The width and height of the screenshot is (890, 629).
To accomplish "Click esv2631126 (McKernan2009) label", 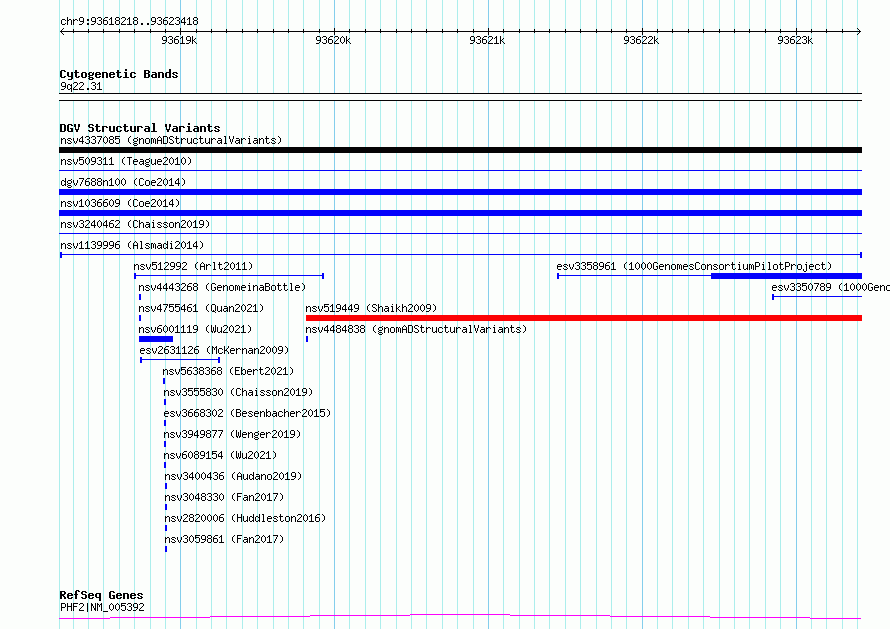I will click(x=214, y=350).
